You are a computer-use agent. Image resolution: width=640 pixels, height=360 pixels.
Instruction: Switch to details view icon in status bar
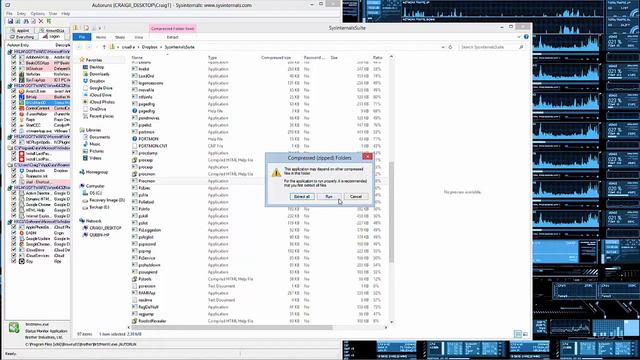[518, 334]
